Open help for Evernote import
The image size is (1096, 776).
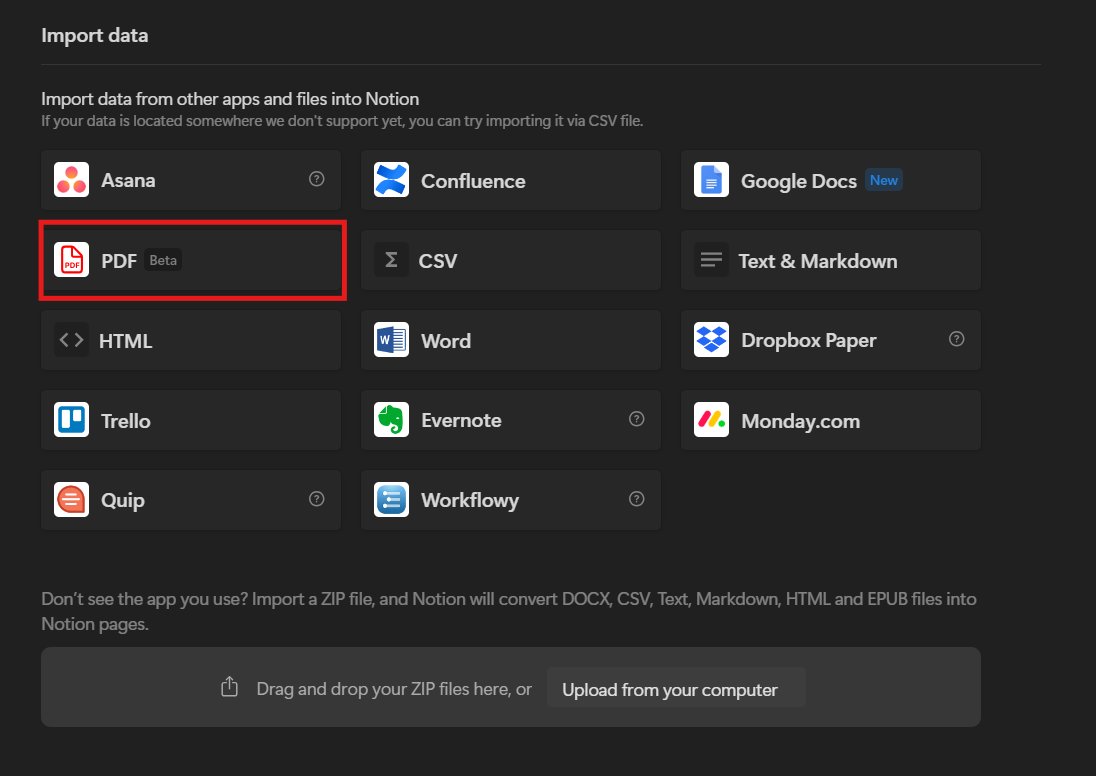pos(637,419)
